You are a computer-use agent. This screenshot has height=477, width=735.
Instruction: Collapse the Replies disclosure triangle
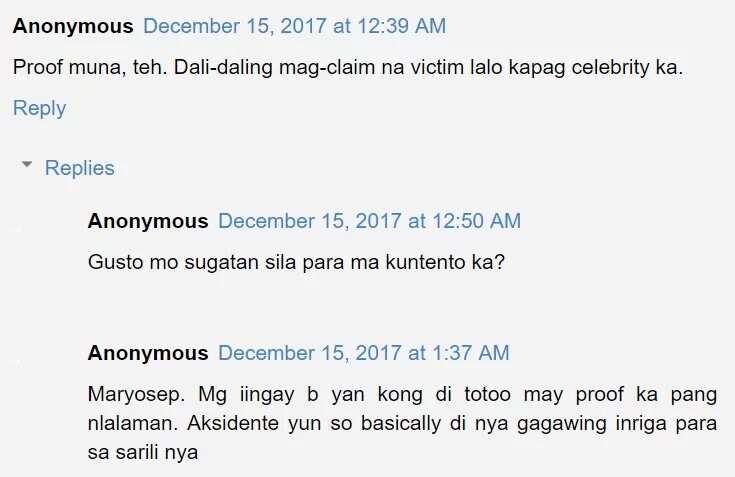point(27,164)
